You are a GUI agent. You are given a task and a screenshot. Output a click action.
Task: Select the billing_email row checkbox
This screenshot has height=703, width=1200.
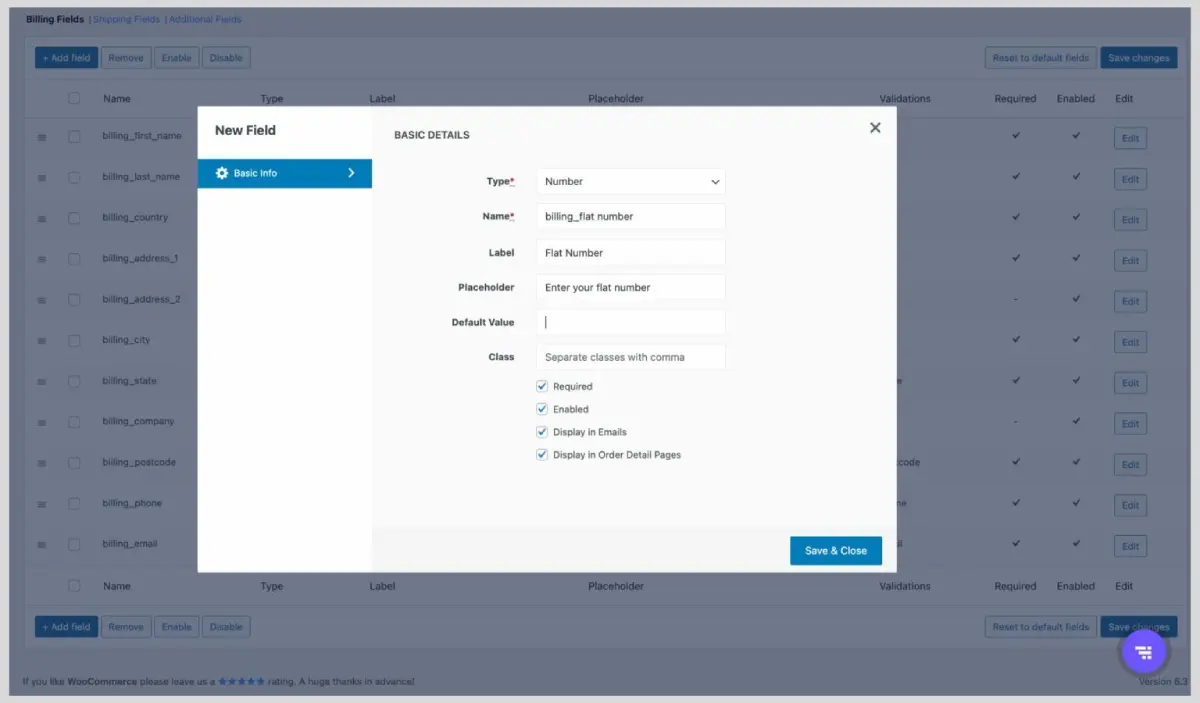(x=74, y=544)
